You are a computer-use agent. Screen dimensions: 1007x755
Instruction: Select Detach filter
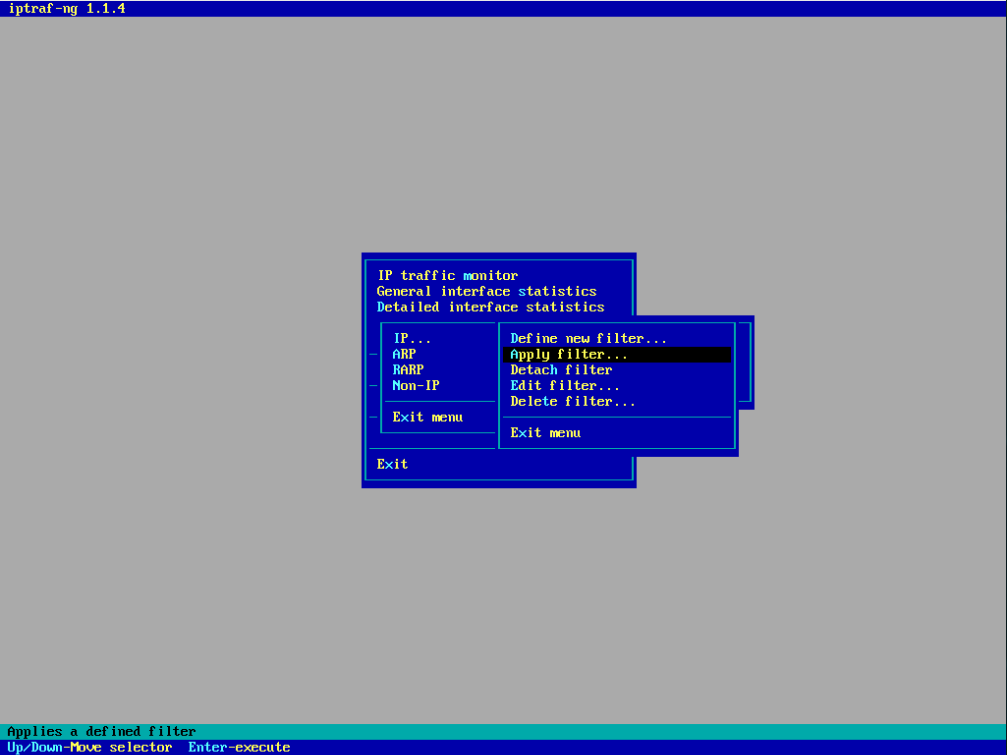[561, 370]
